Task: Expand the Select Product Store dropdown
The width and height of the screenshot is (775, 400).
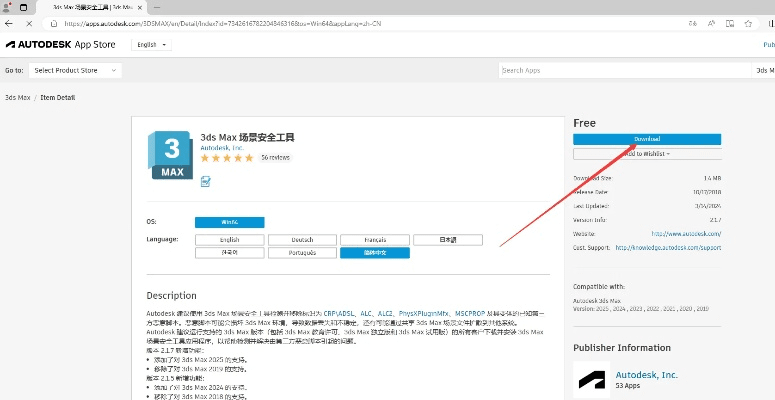Action: click(x=75, y=71)
